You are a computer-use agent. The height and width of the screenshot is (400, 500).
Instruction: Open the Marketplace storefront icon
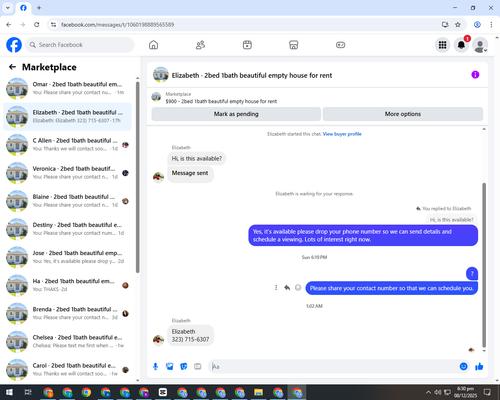click(x=294, y=45)
